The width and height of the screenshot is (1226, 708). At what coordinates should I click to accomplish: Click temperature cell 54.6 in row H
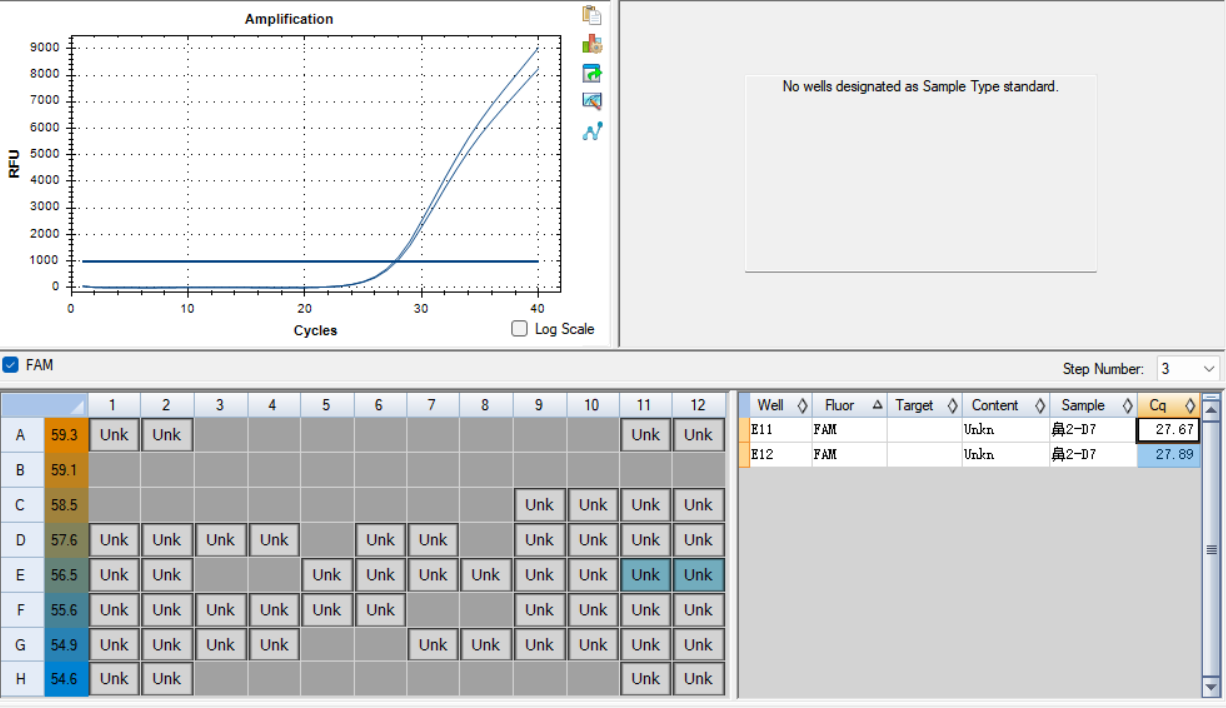click(x=66, y=679)
